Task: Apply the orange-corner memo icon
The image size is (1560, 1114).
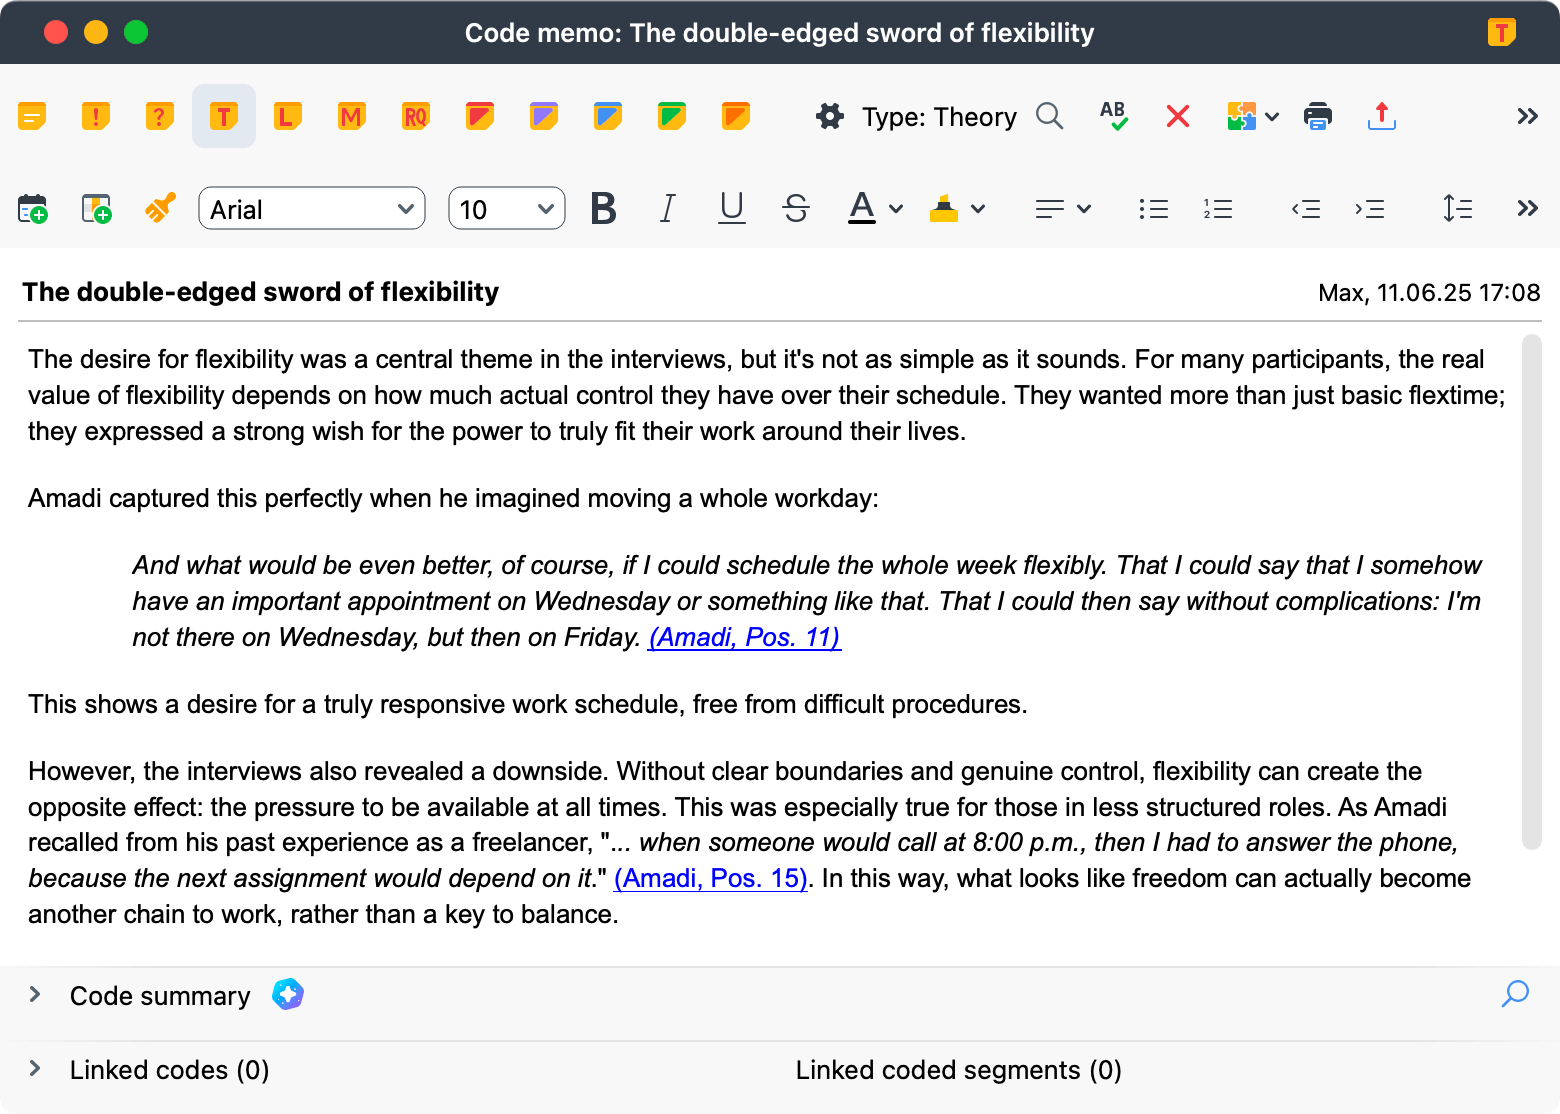Action: (x=736, y=117)
